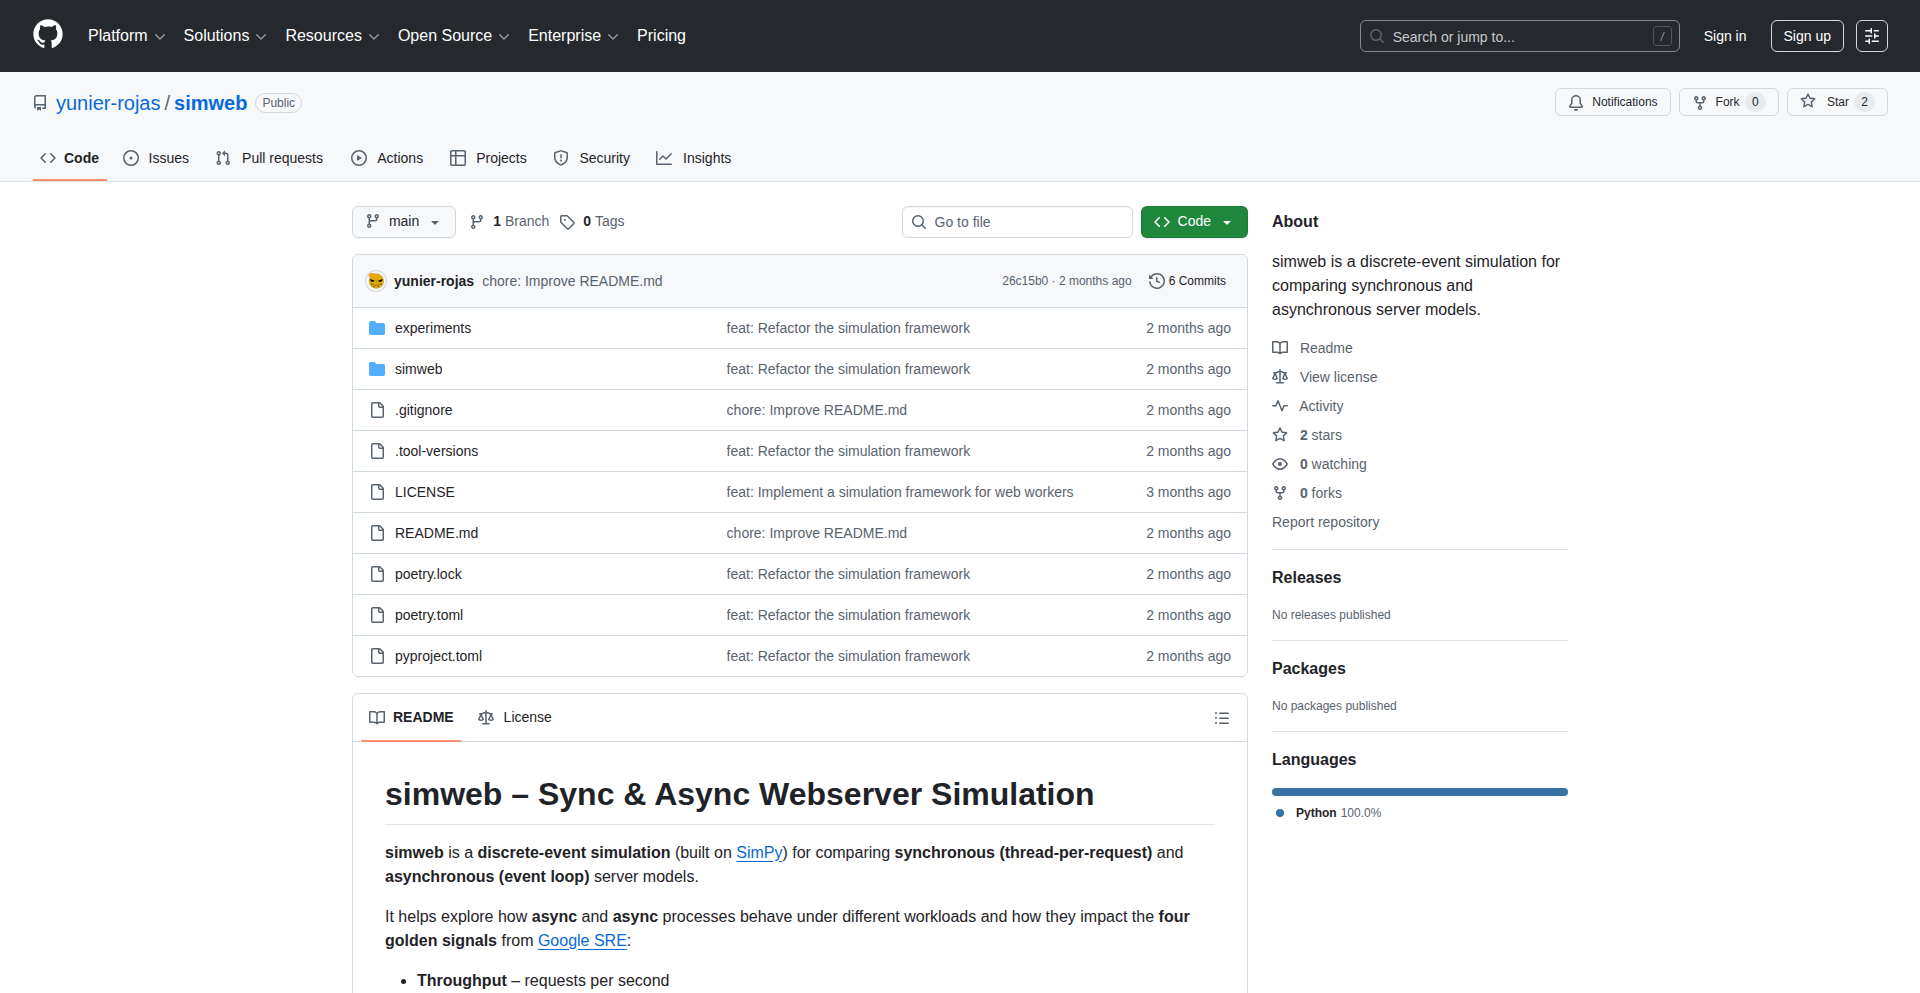Click the fork icon beside 0 forks
1920x993 pixels.
tap(1280, 493)
